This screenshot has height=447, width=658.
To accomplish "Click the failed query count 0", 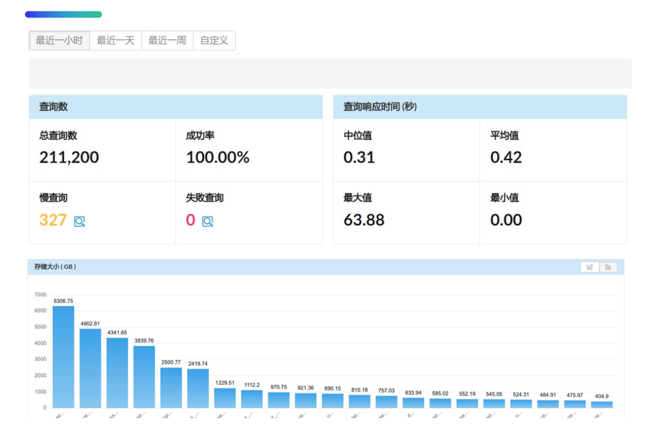I will [x=191, y=220].
